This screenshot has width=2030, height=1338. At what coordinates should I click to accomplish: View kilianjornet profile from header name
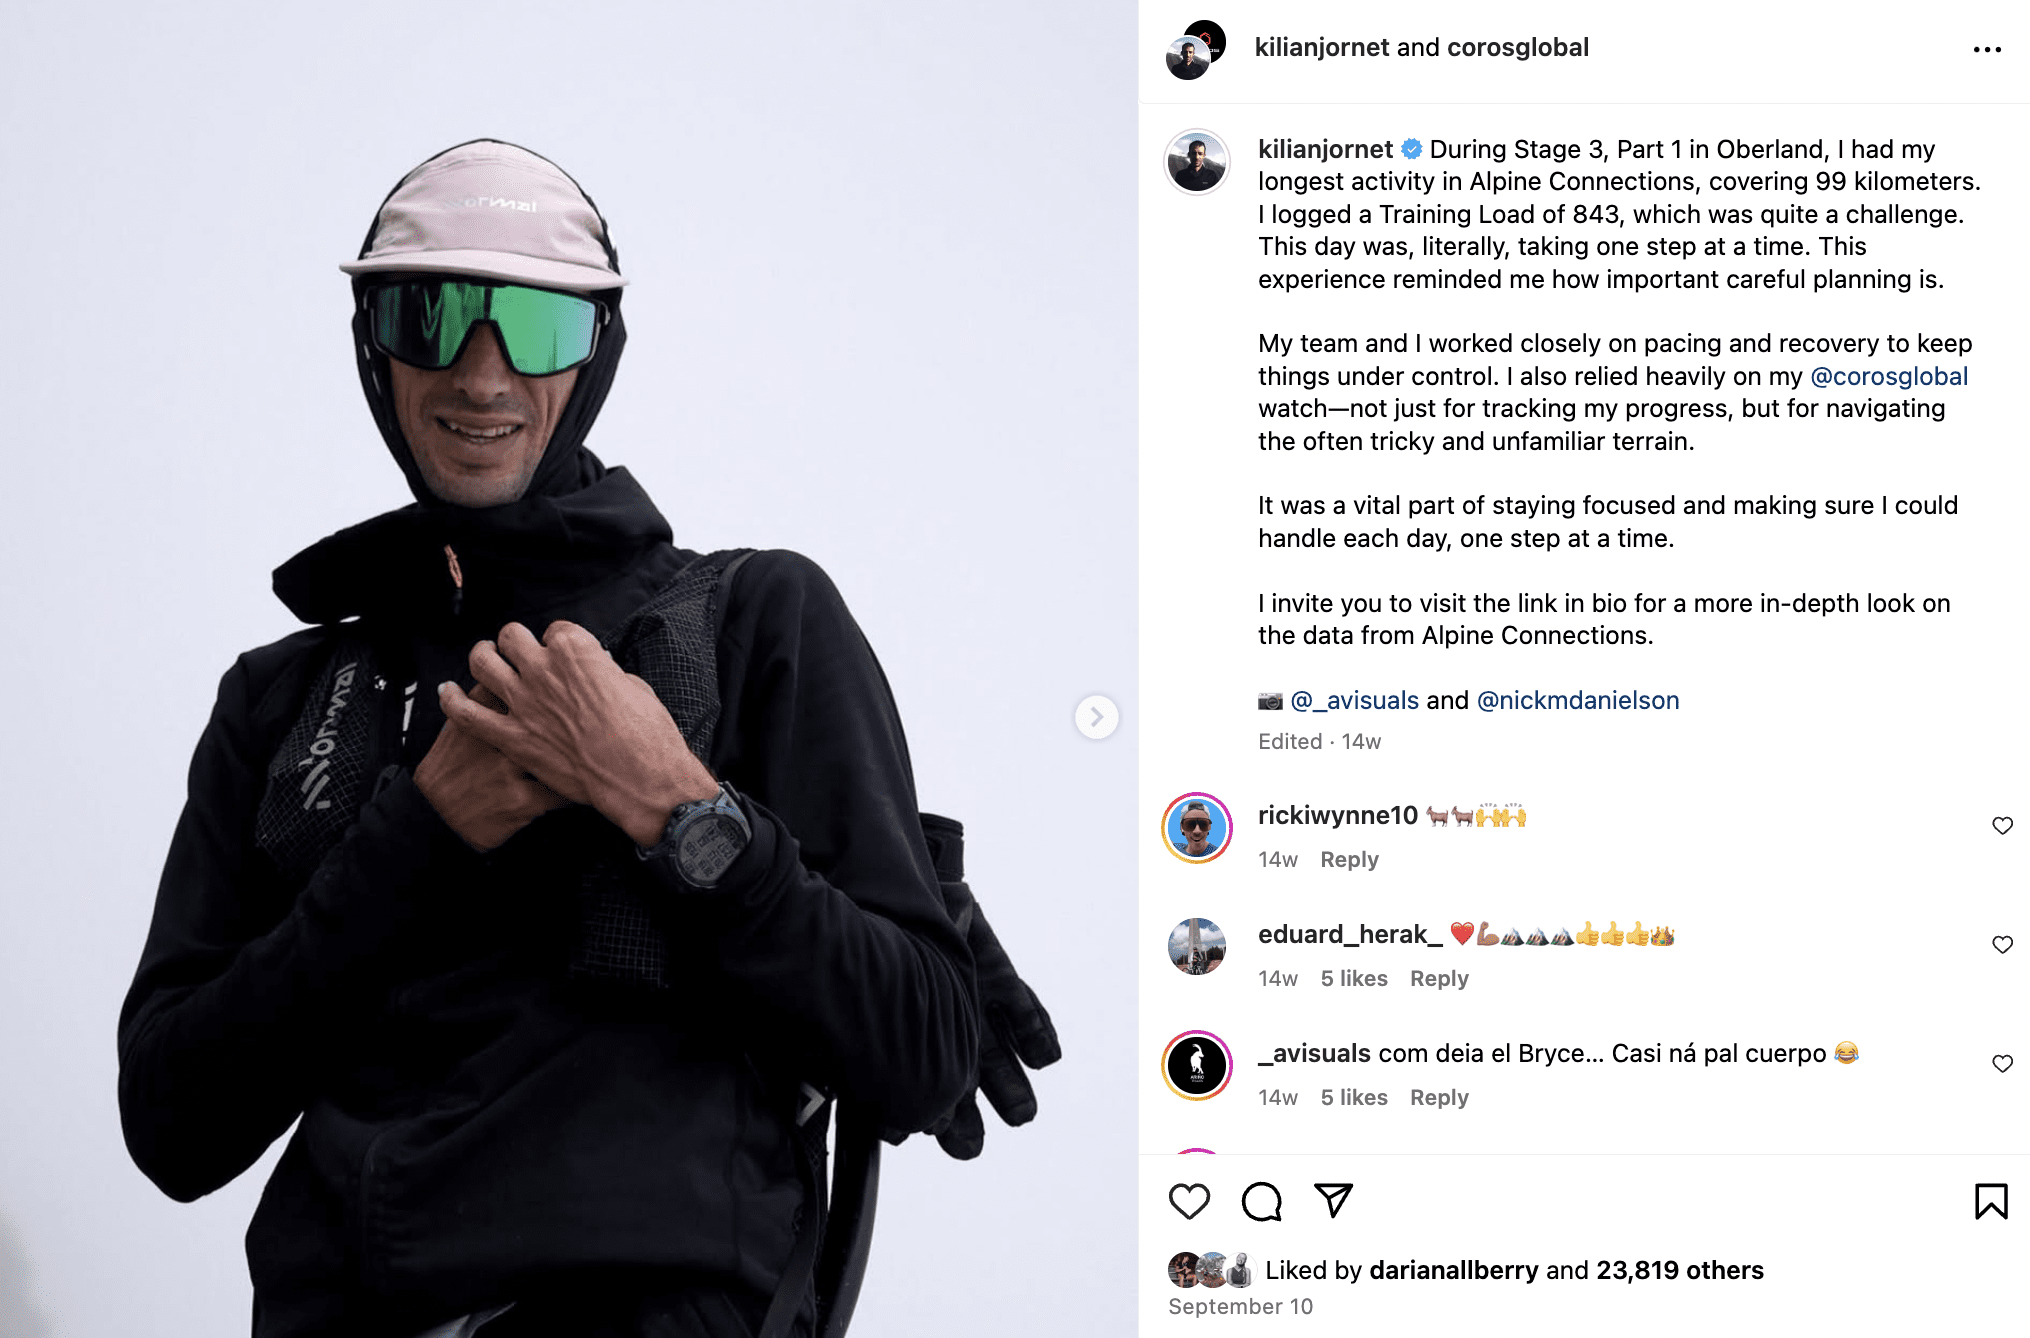[1322, 47]
